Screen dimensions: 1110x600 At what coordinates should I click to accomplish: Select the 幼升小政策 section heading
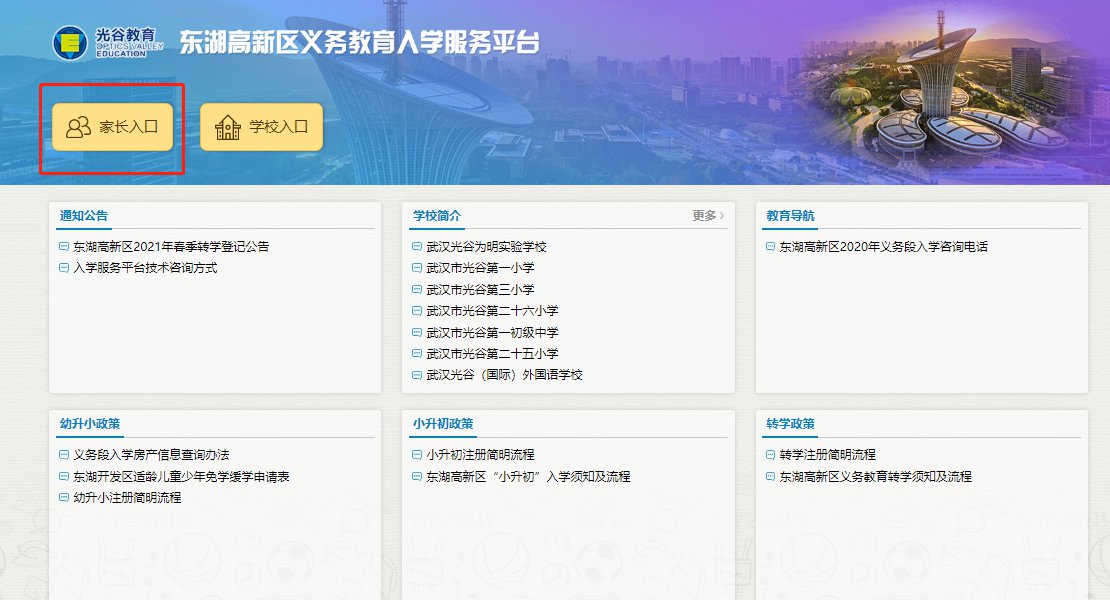pos(90,424)
